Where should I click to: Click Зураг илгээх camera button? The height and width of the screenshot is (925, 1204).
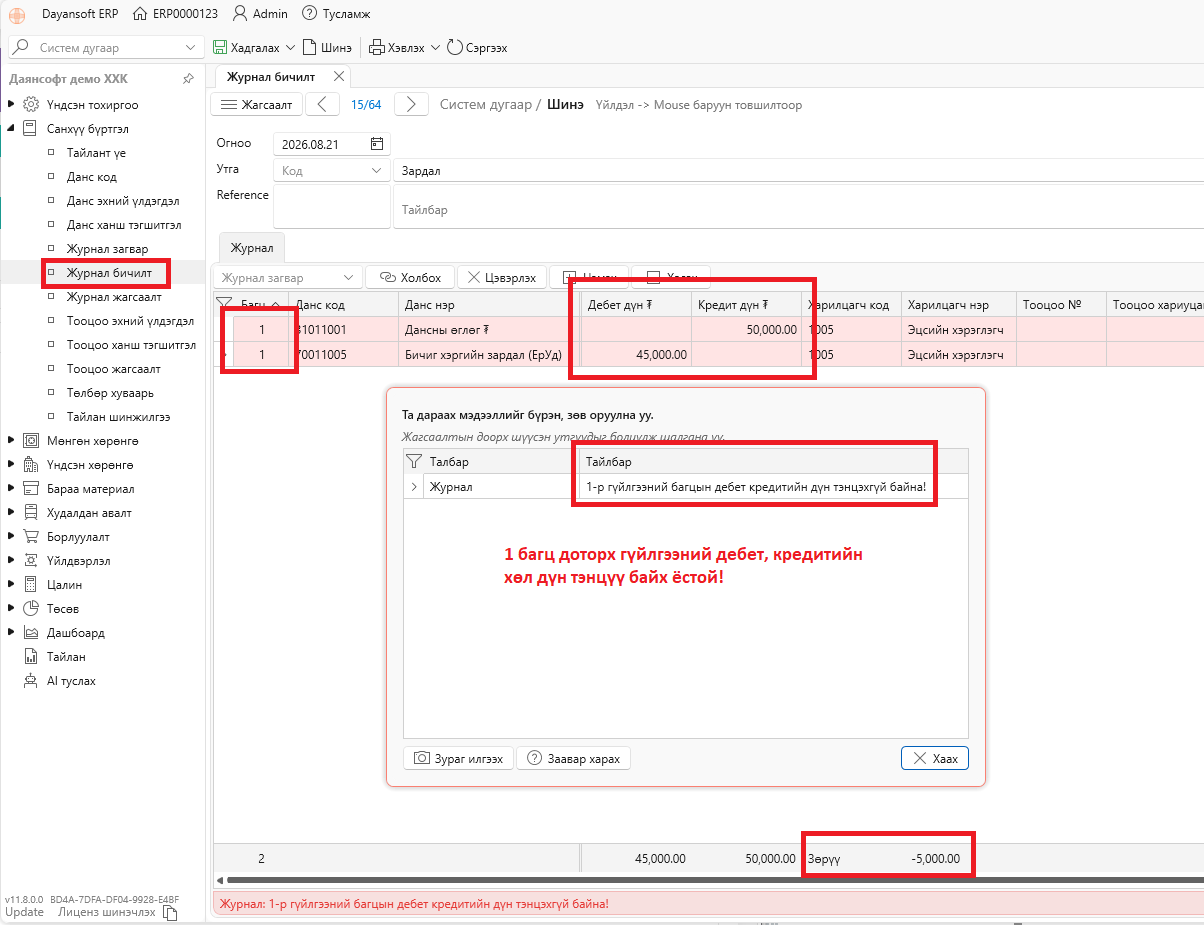coord(459,759)
